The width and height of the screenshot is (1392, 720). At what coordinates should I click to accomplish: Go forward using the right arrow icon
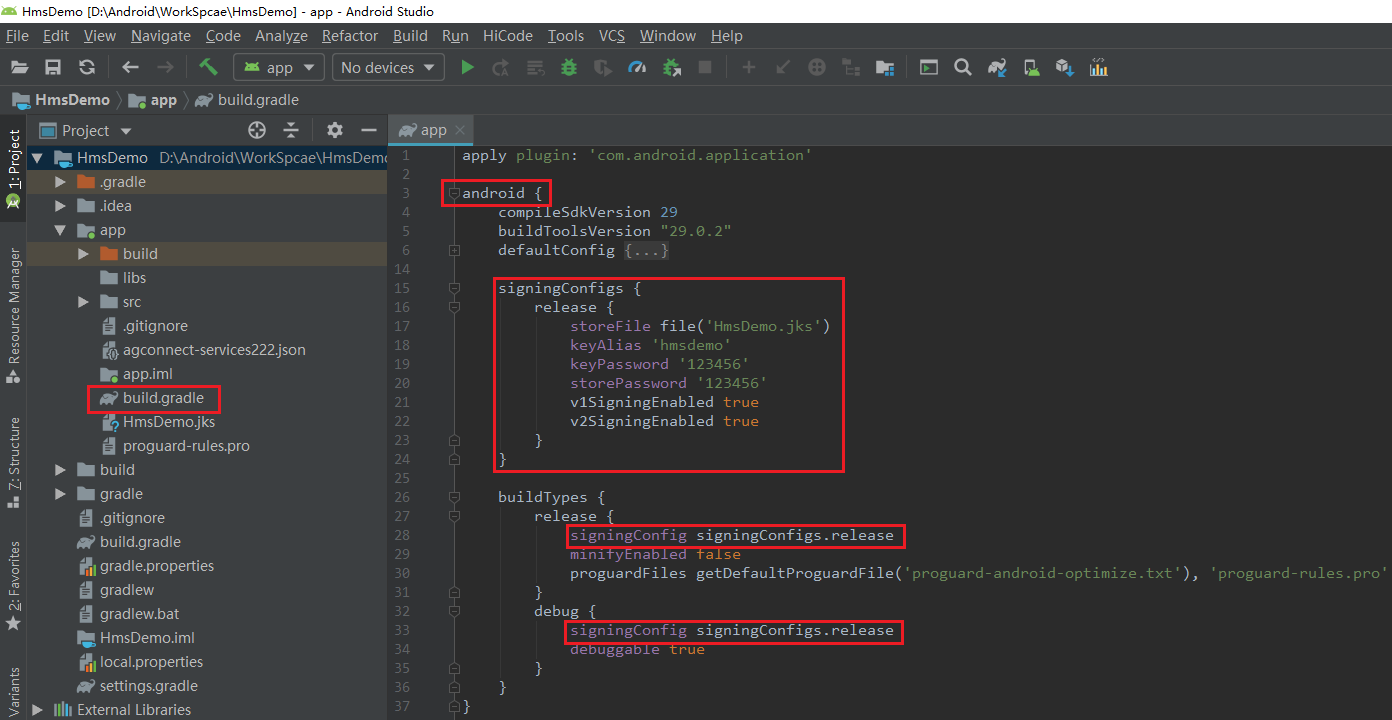coord(165,67)
